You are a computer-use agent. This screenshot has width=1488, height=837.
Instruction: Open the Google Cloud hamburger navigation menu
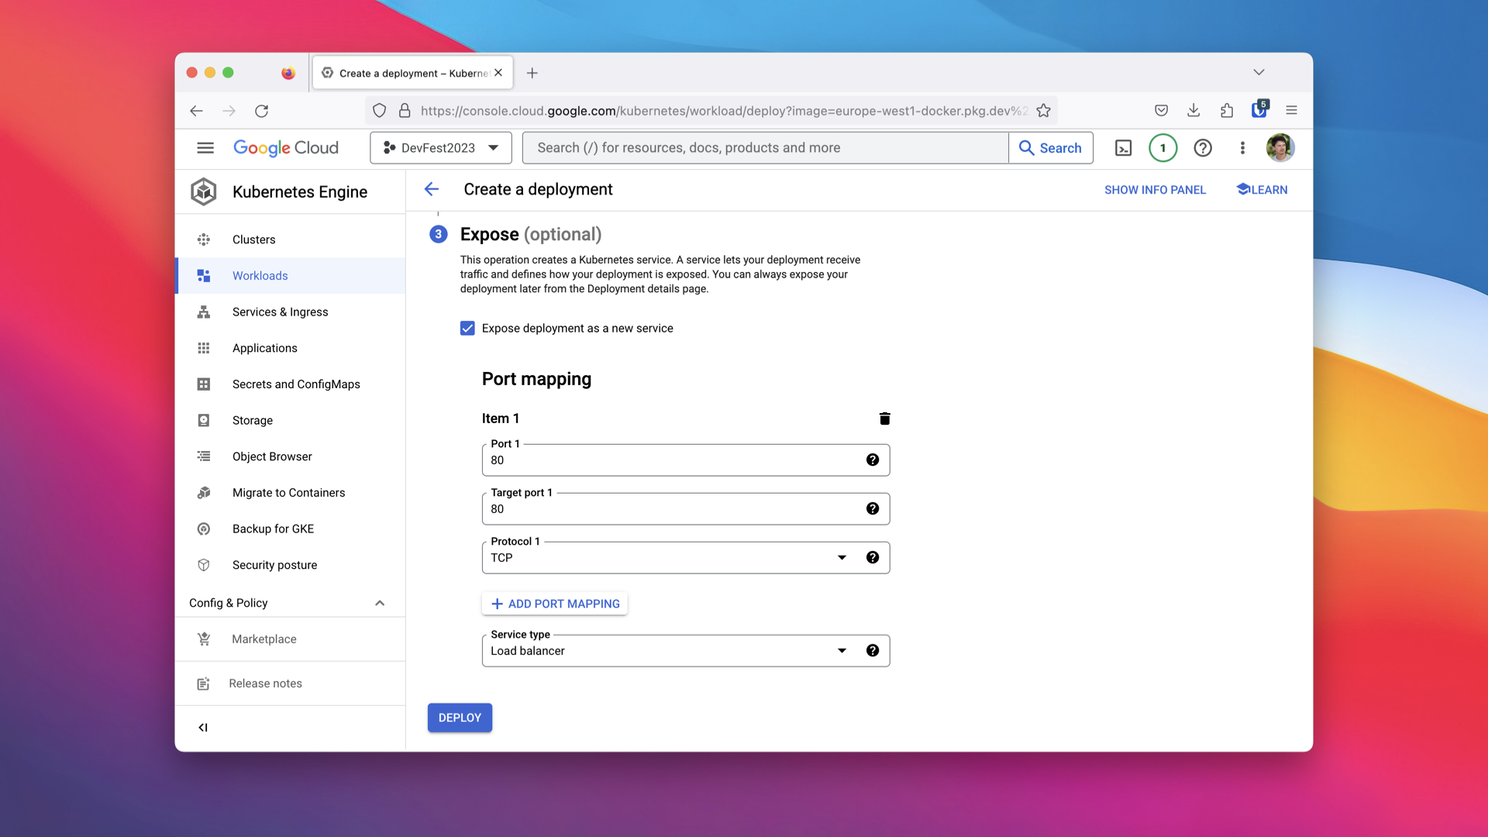205,148
